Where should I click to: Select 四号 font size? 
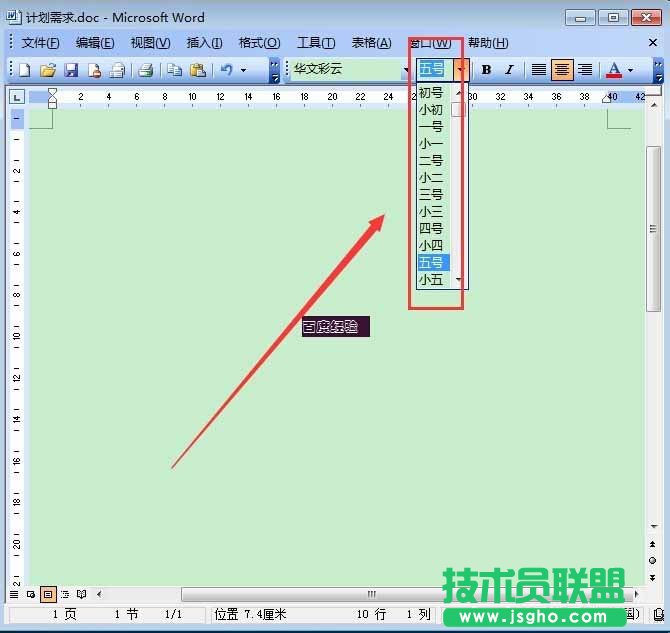click(433, 229)
